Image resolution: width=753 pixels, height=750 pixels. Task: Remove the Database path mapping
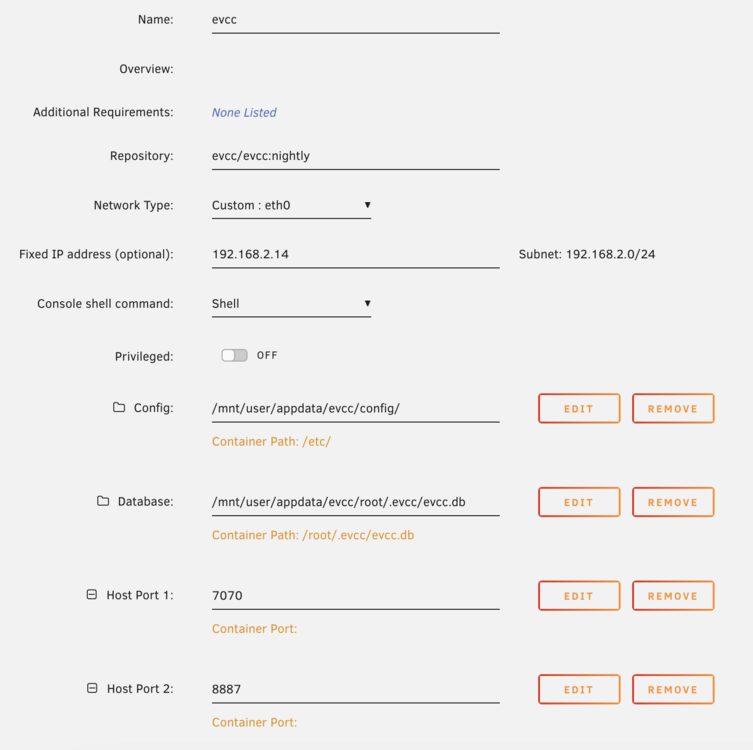pyautogui.click(x=673, y=502)
